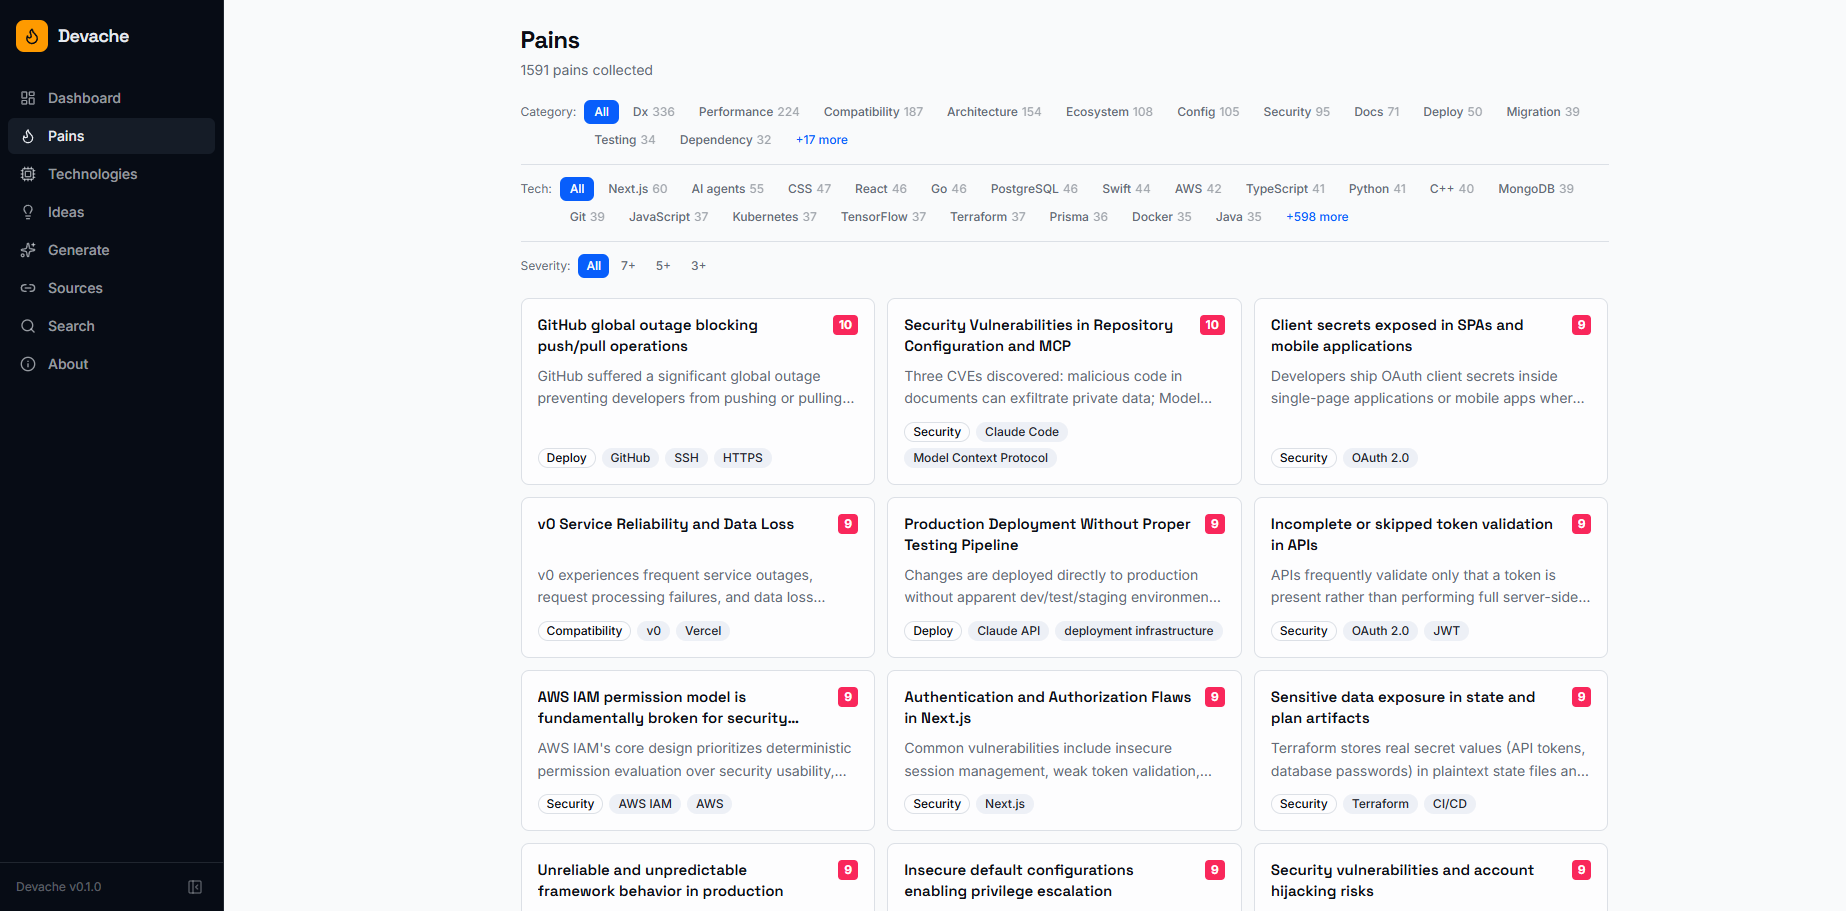Click the Technologies chip icon
Screen dimensions: 1846x911
click(x=28, y=174)
